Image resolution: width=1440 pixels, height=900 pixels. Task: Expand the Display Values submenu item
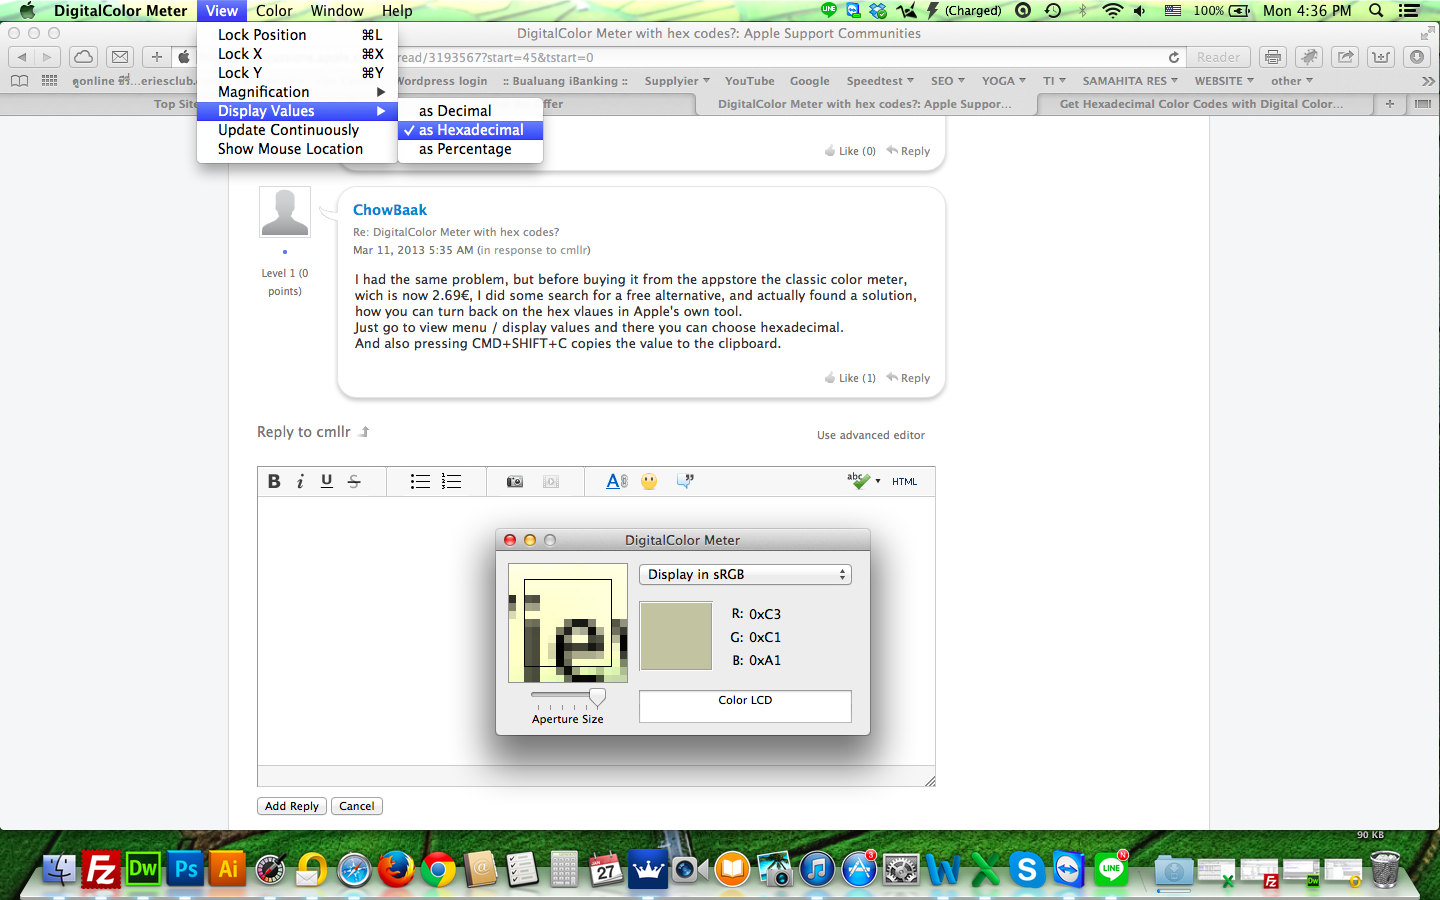click(x=297, y=111)
